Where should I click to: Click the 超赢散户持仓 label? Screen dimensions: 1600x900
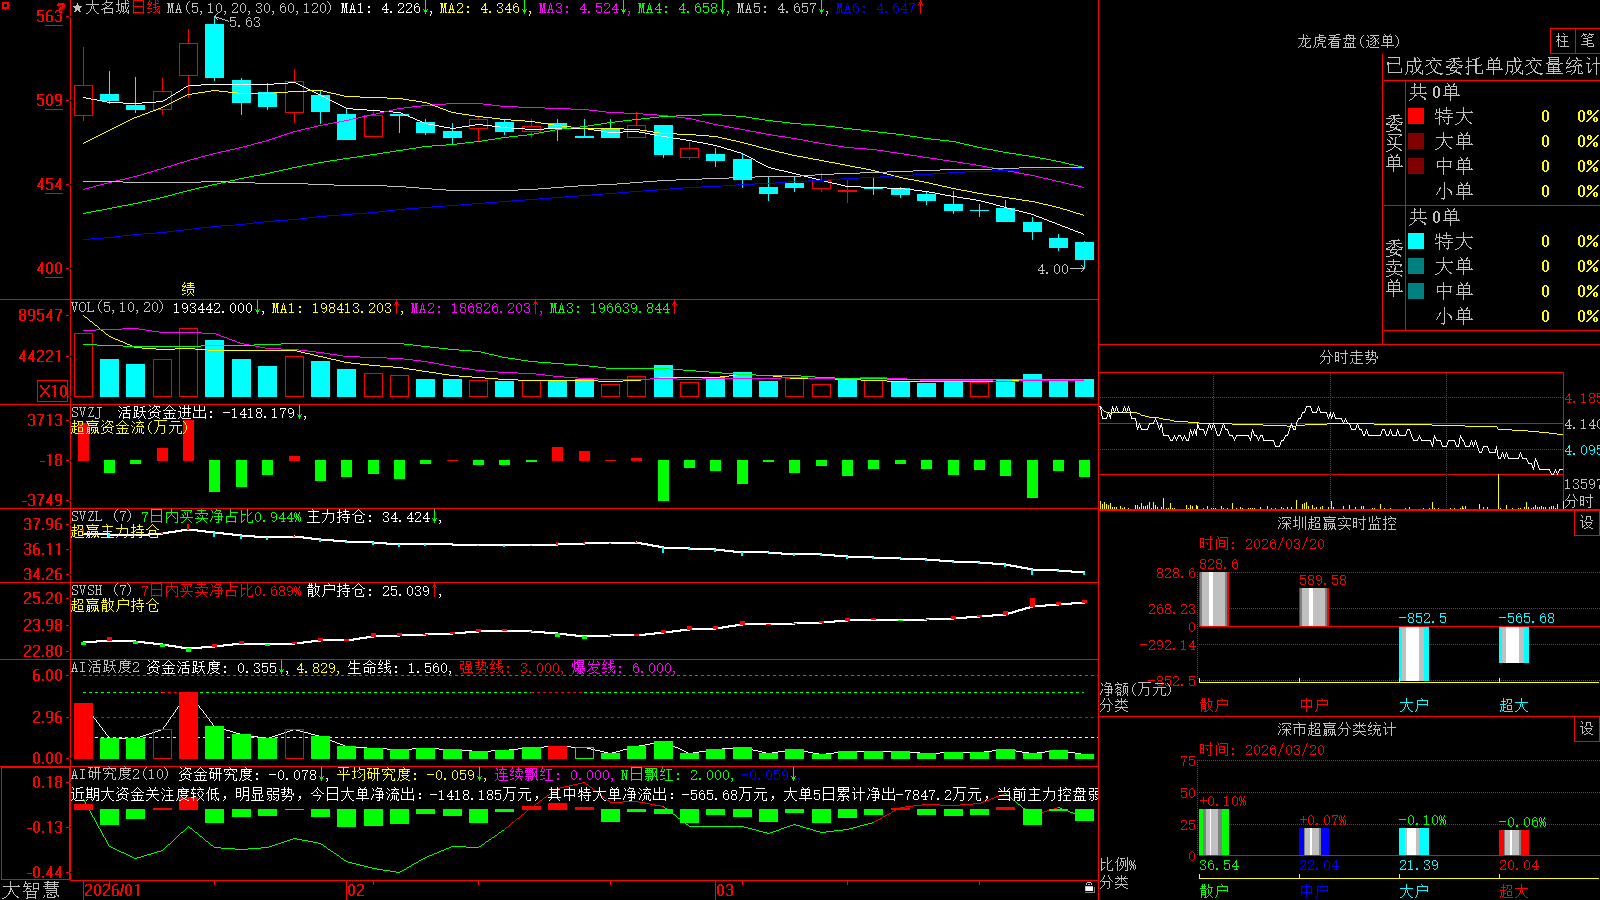(115, 605)
